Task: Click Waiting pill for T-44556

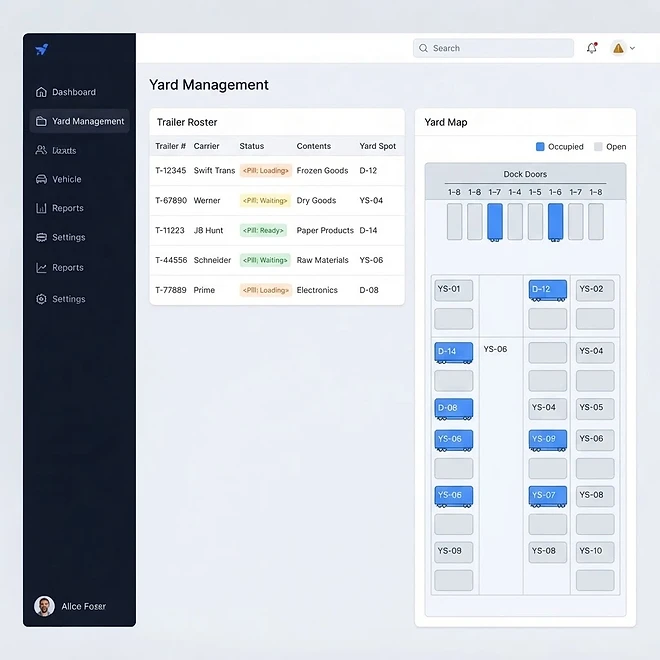Action: (x=265, y=260)
